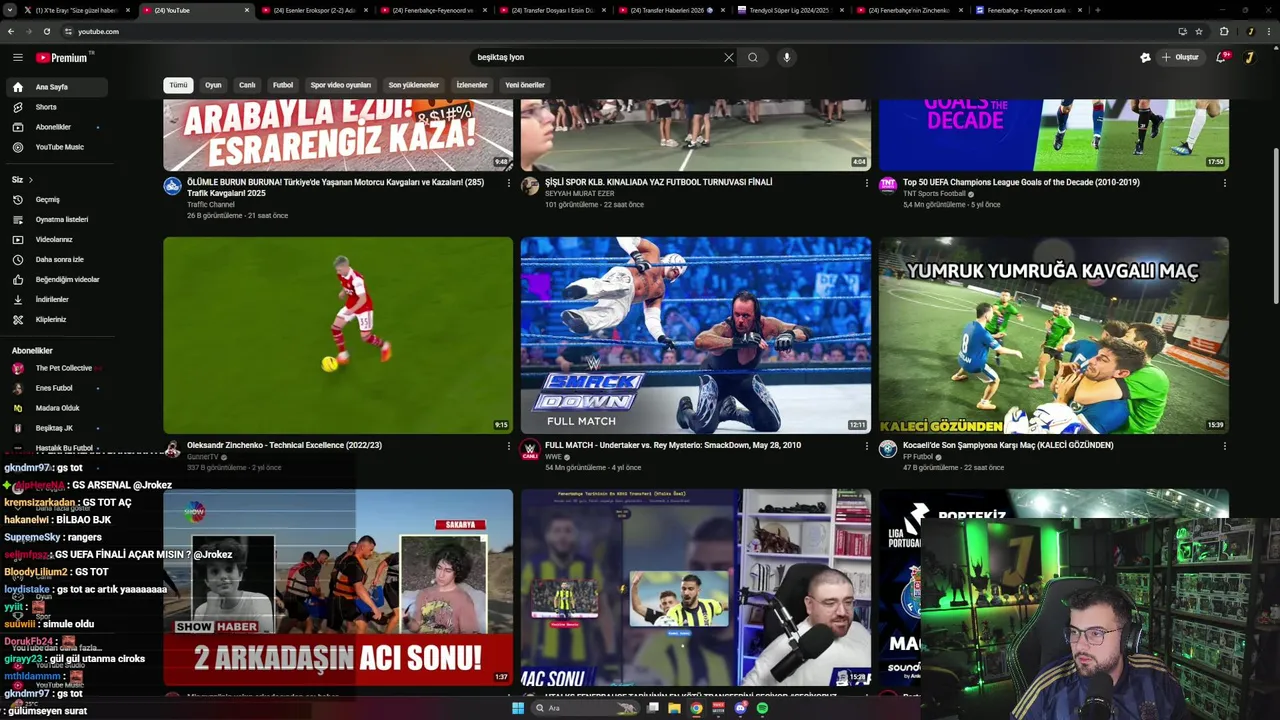The image size is (1280, 720).
Task: Select the Son yüklenenler chip
Action: 414,85
